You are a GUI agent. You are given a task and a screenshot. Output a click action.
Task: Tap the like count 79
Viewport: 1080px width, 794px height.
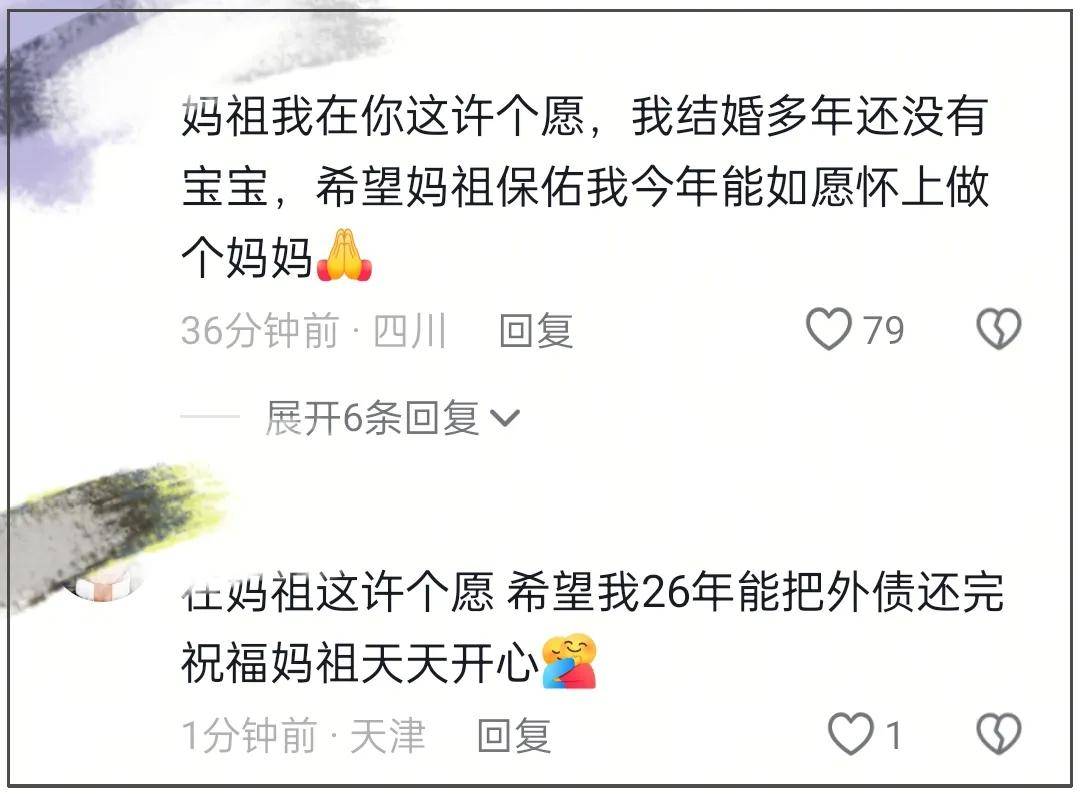pyautogui.click(x=883, y=331)
